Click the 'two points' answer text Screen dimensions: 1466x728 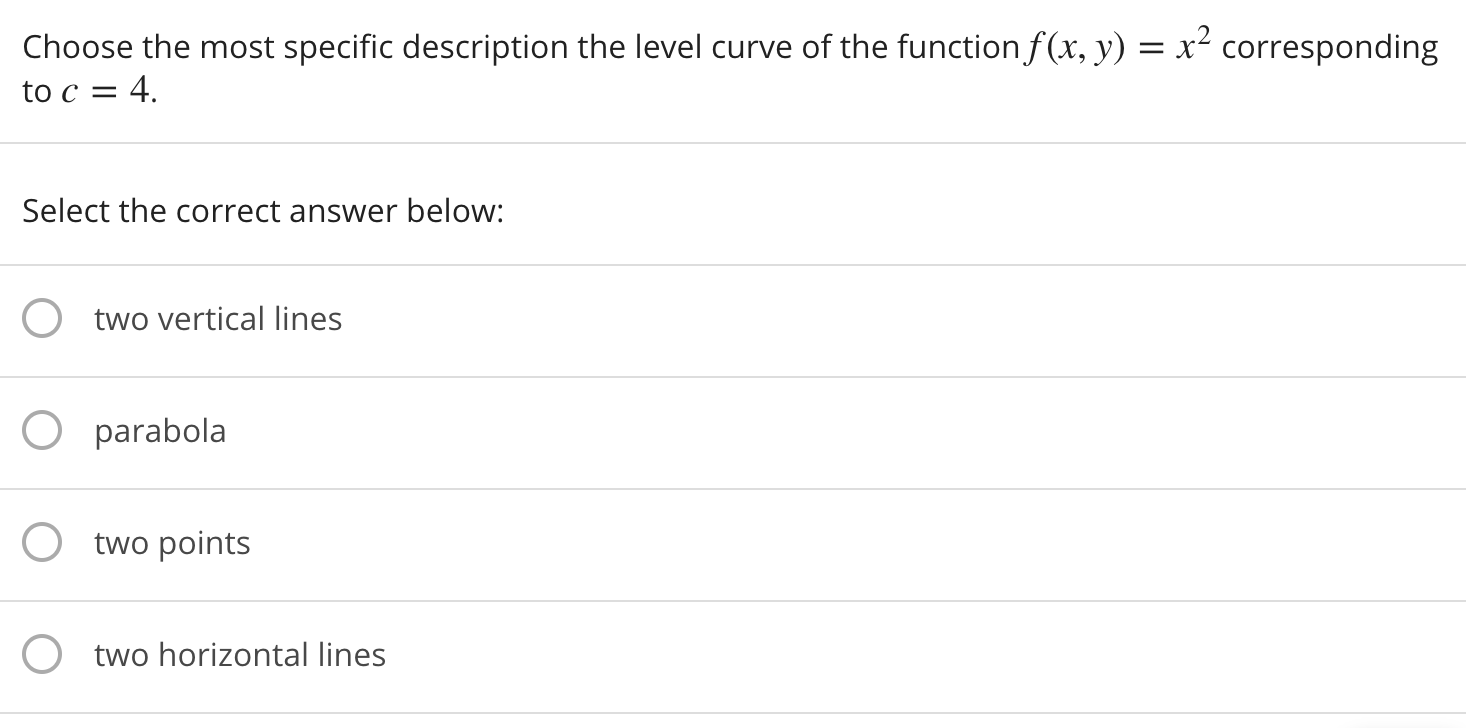click(171, 542)
